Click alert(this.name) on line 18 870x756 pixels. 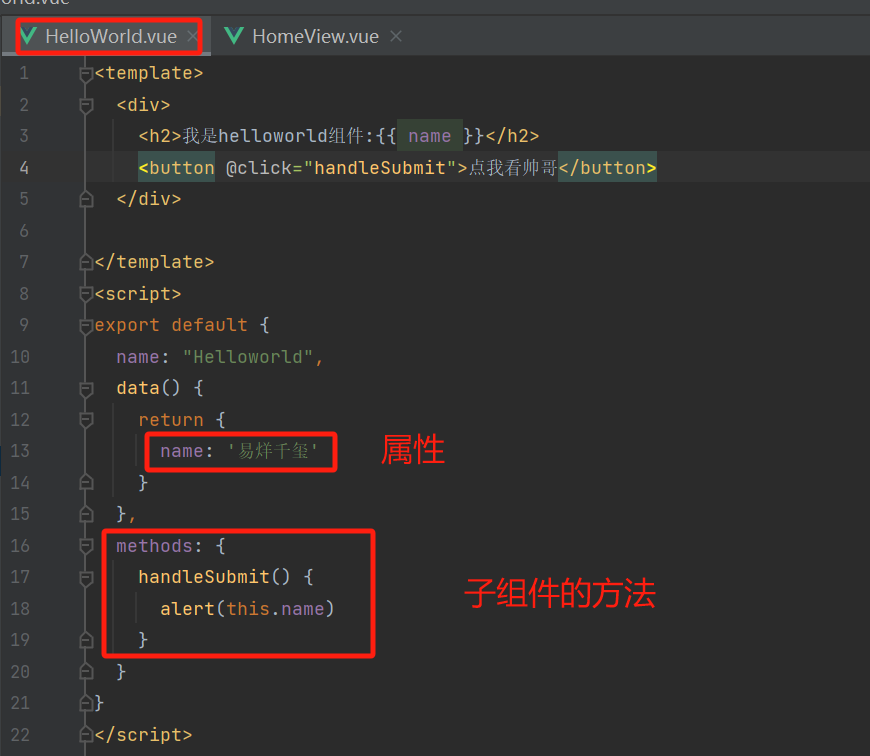click(247, 608)
